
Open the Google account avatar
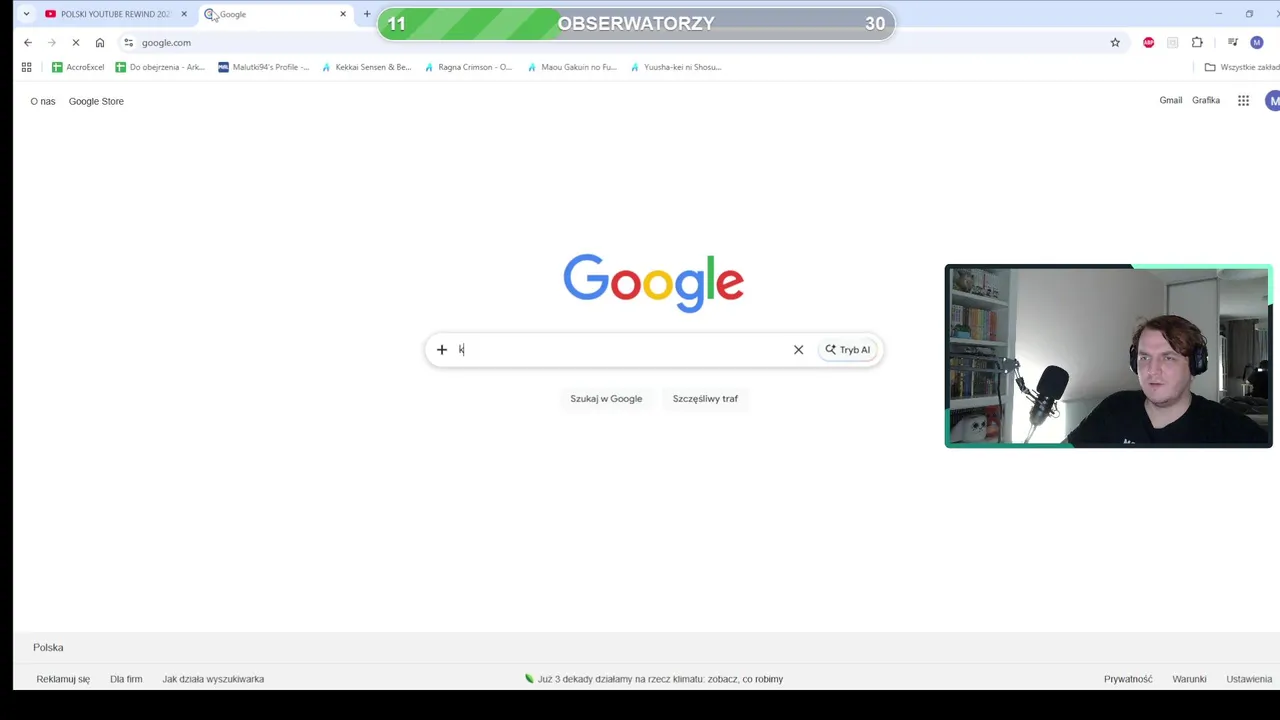tap(1273, 100)
